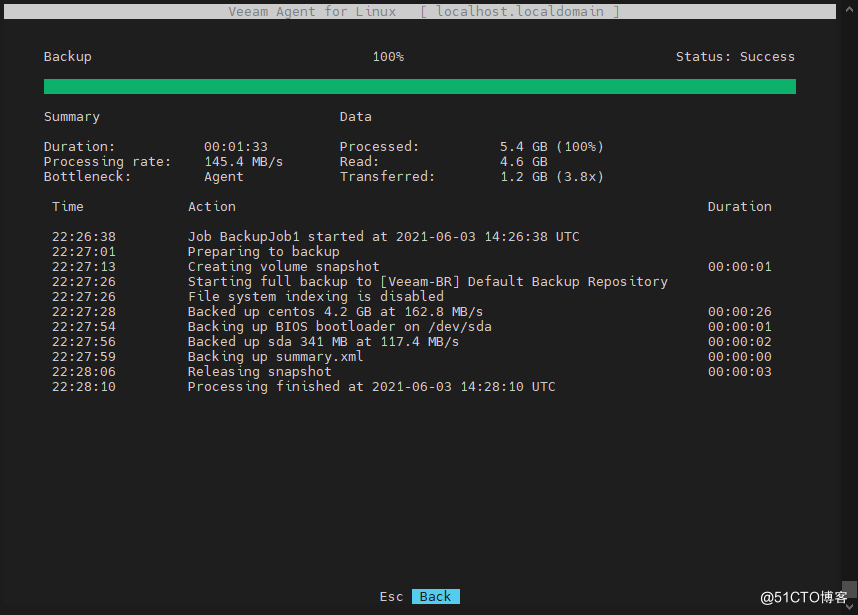The width and height of the screenshot is (858, 615).
Task: Click the timestamp 22:27:54
Action: 84,327
